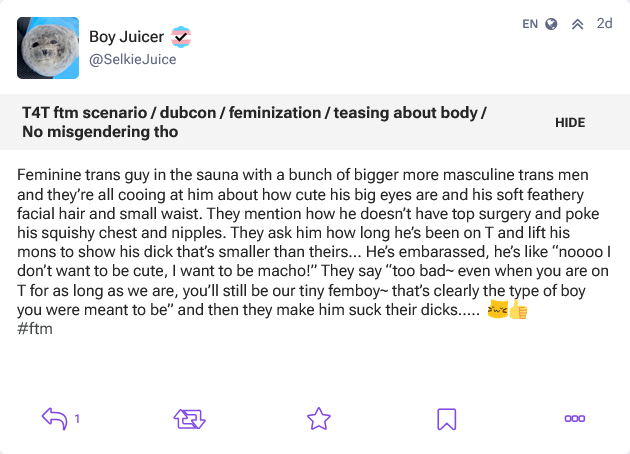Click the double chevron thread icon
The width and height of the screenshot is (630, 454).
[x=577, y=24]
